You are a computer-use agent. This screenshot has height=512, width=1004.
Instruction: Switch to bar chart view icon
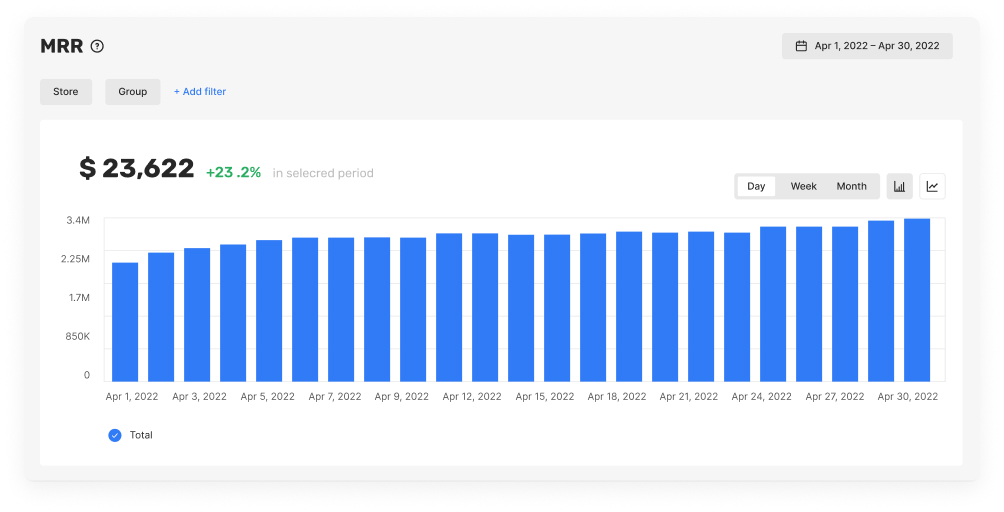tap(900, 186)
